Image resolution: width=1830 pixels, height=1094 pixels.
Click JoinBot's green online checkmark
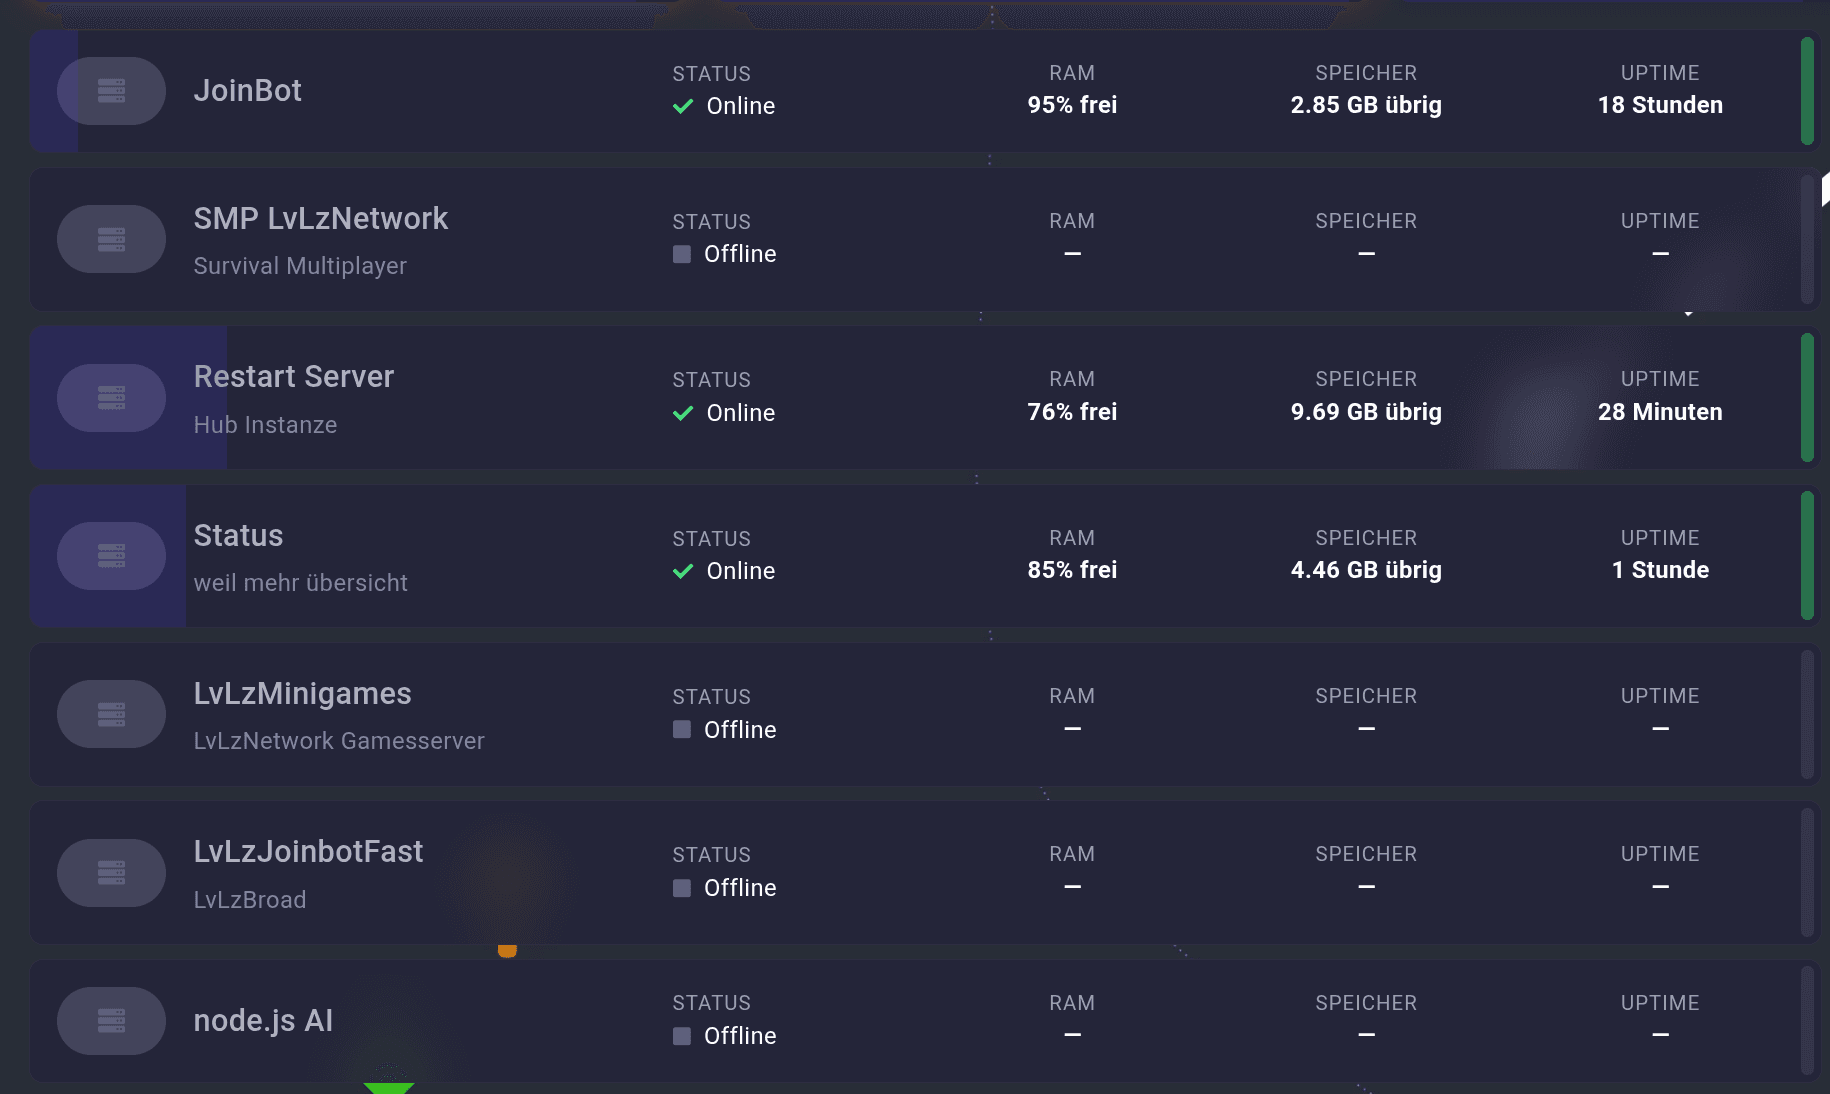click(683, 106)
